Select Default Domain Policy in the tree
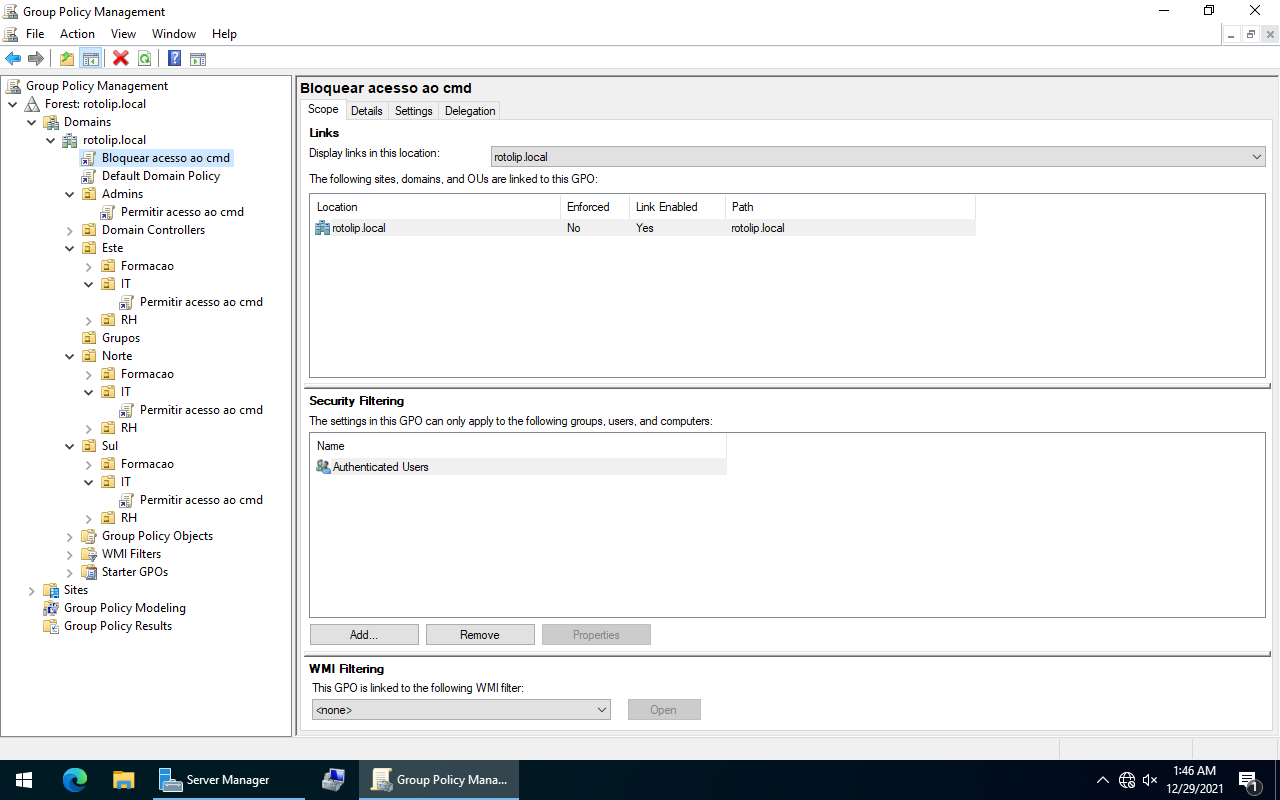This screenshot has height=800, width=1280. point(160,176)
